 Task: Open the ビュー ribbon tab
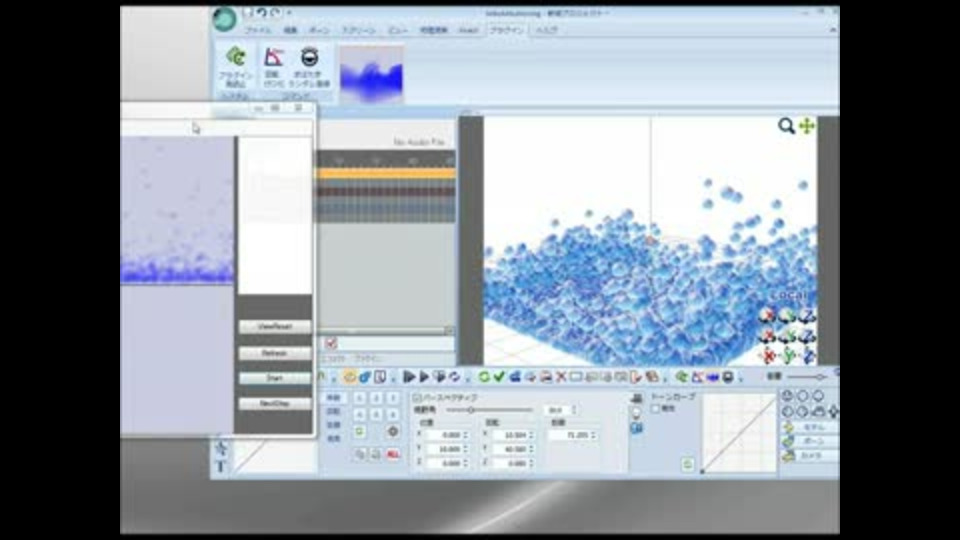click(397, 30)
